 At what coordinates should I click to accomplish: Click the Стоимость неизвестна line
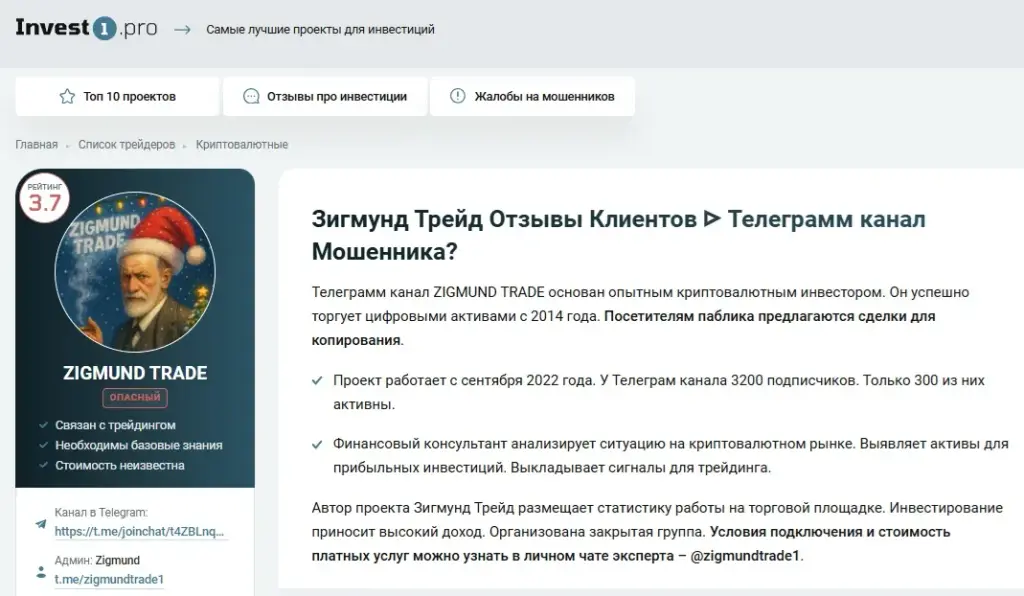point(120,465)
